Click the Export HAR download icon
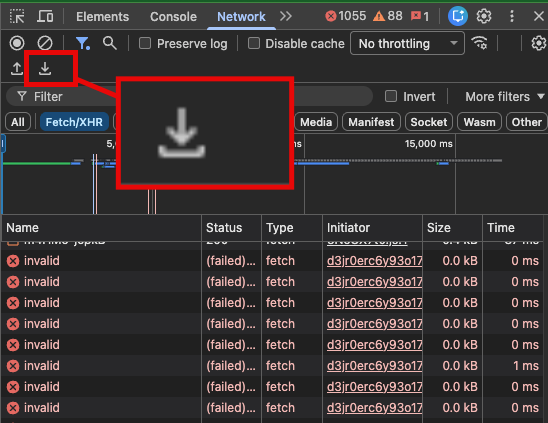548x423 pixels. pyautogui.click(x=45, y=69)
